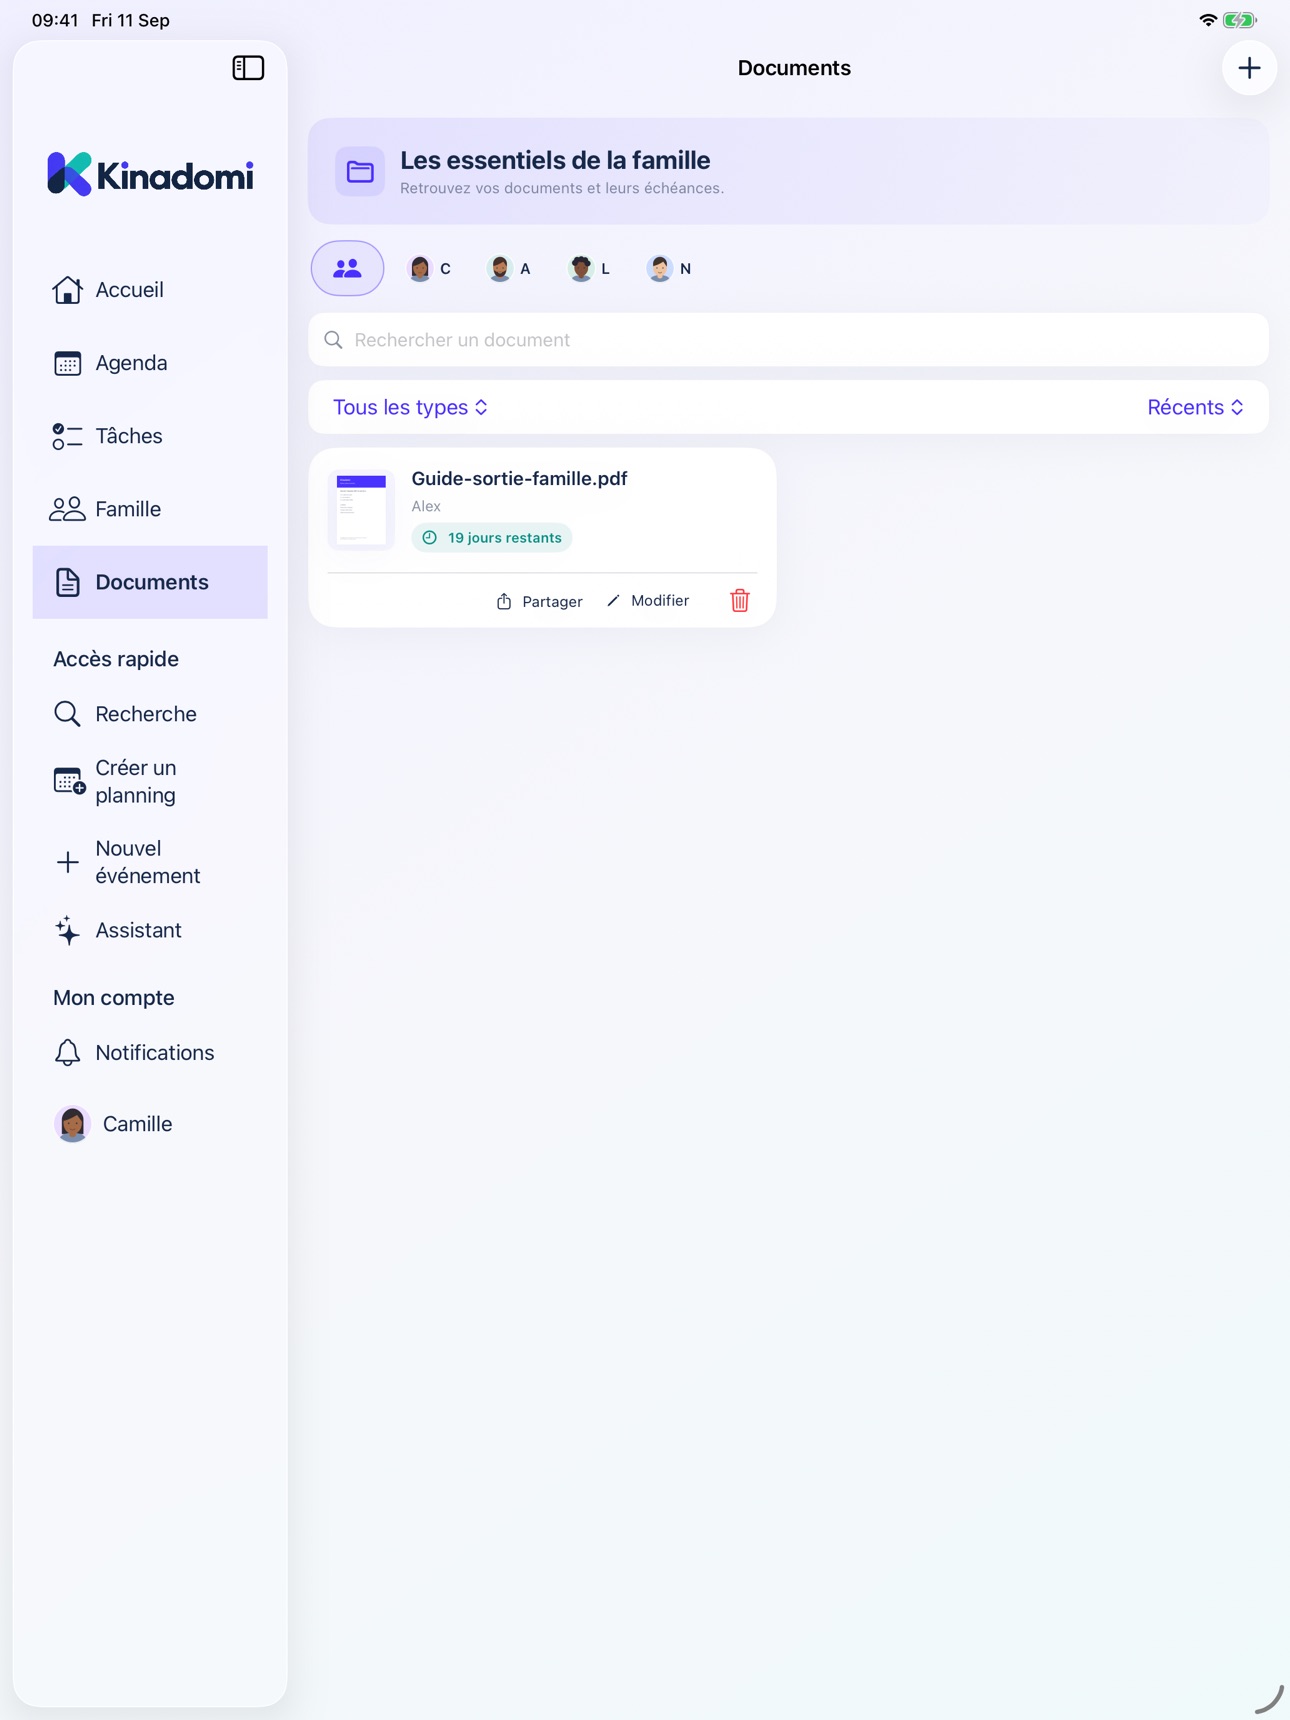Delete the document with the red trash icon
Viewport: 1290px width, 1720px height.
pyautogui.click(x=740, y=600)
